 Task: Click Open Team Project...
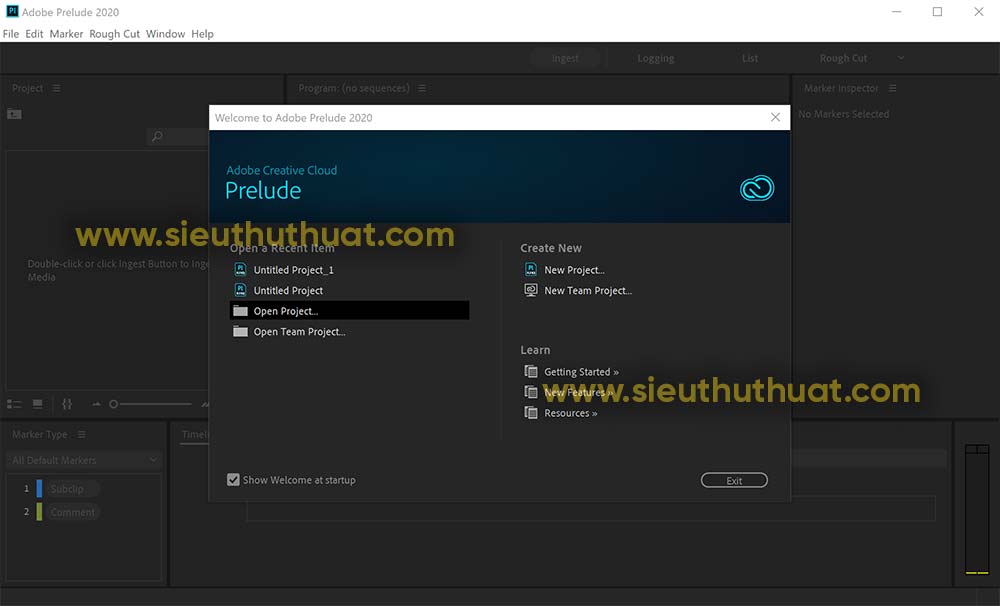pyautogui.click(x=299, y=332)
